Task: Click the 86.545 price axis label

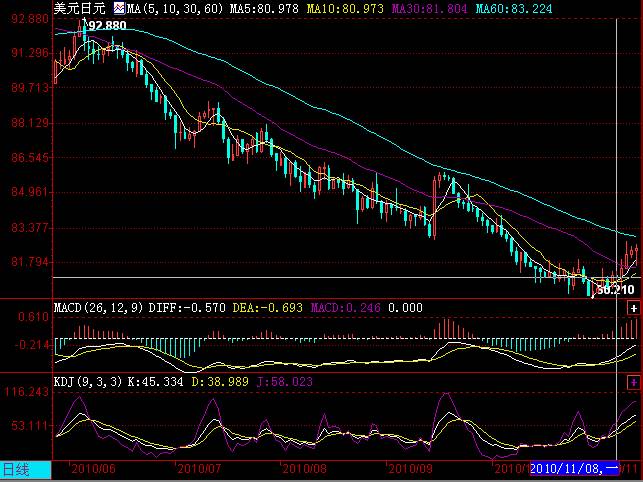Action: [x=30, y=158]
